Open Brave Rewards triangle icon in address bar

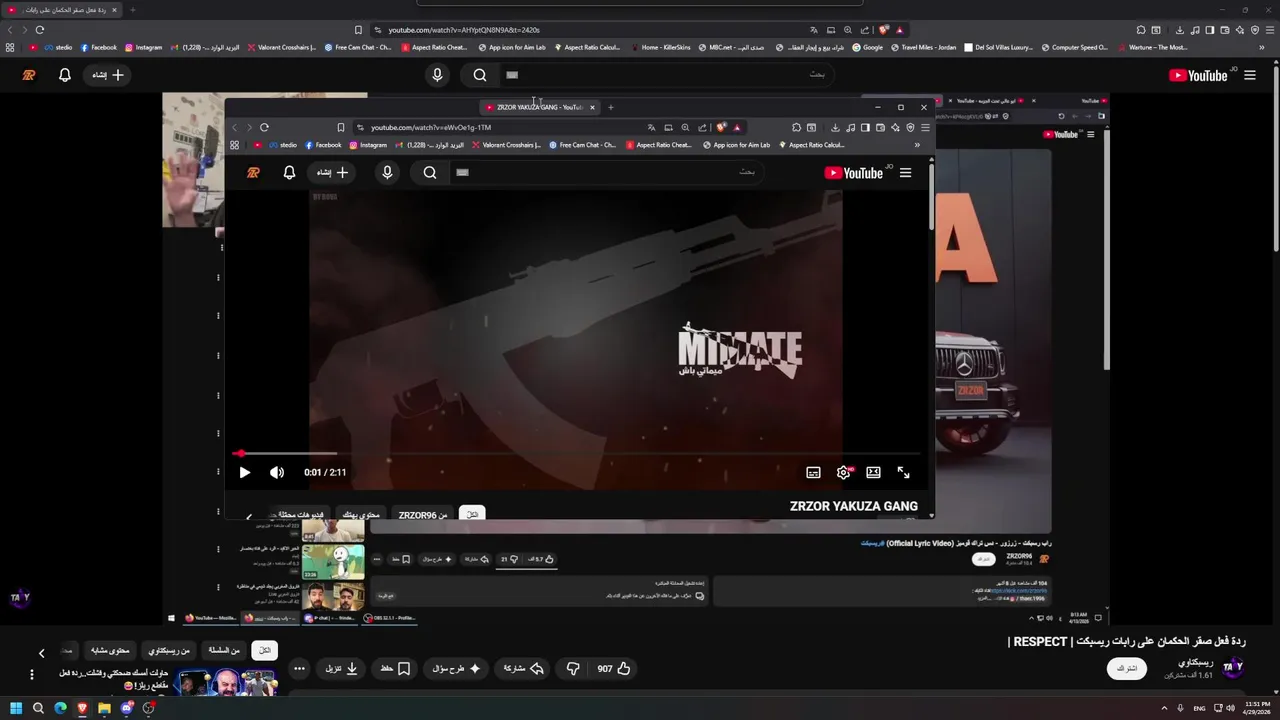pos(900,30)
